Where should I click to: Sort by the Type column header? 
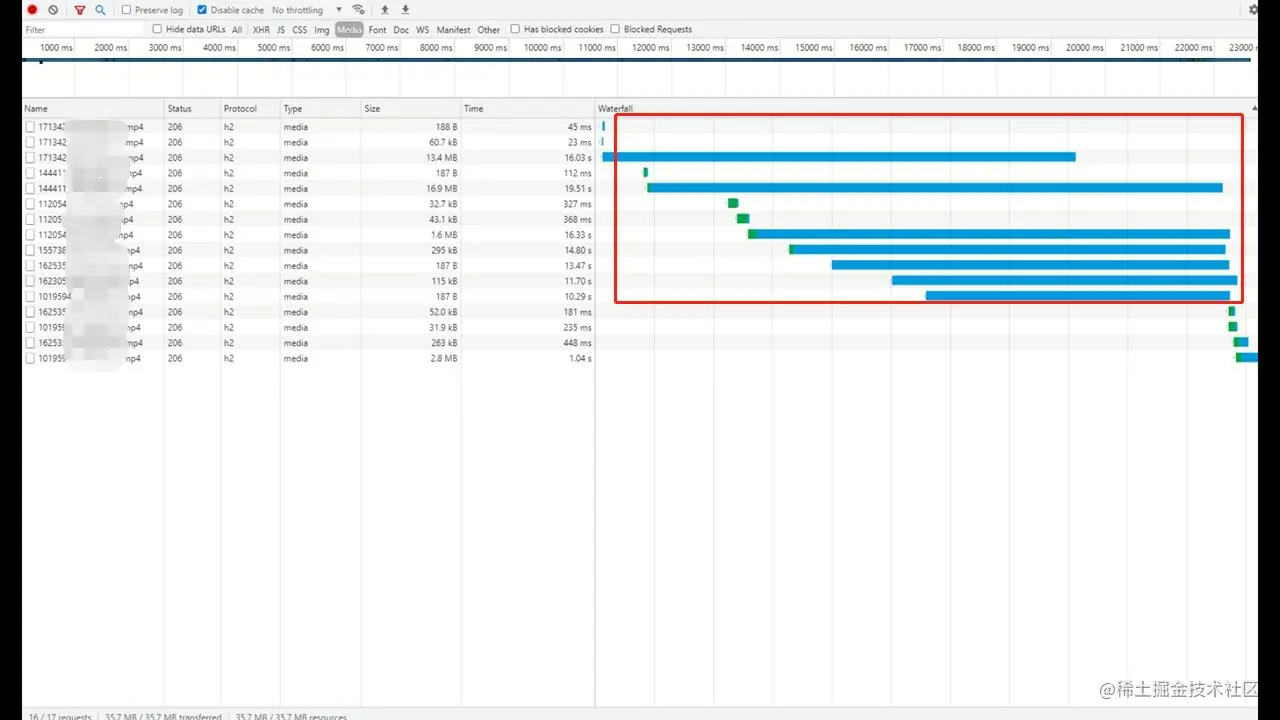(320, 108)
